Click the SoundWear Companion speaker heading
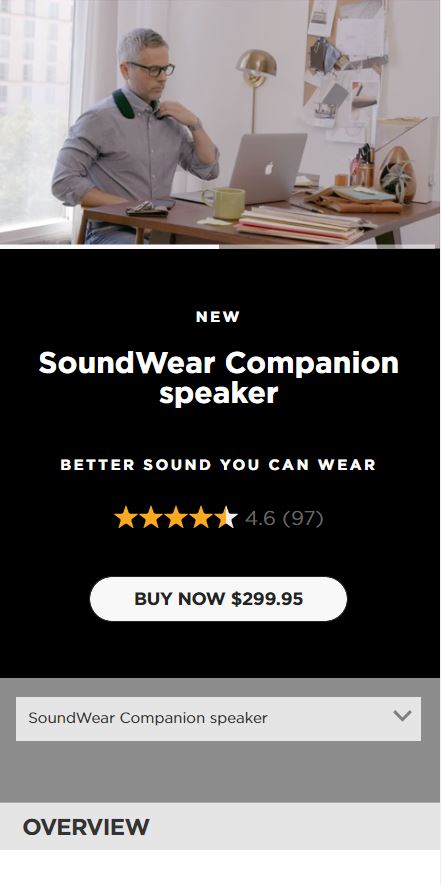The height and width of the screenshot is (885, 441). tap(219, 378)
